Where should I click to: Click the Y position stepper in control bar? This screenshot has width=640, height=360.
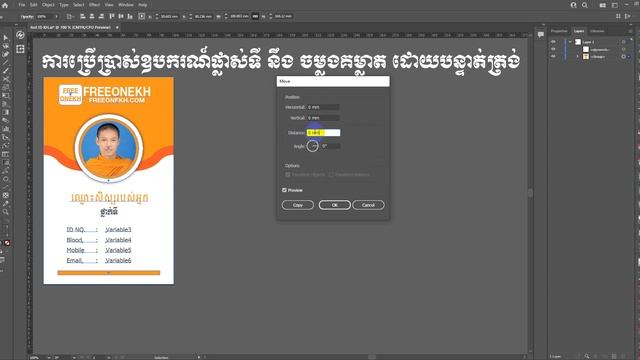click(x=191, y=16)
